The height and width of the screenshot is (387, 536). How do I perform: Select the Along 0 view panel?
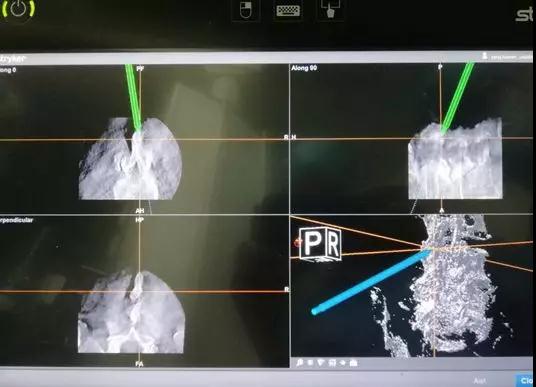(x=144, y=138)
